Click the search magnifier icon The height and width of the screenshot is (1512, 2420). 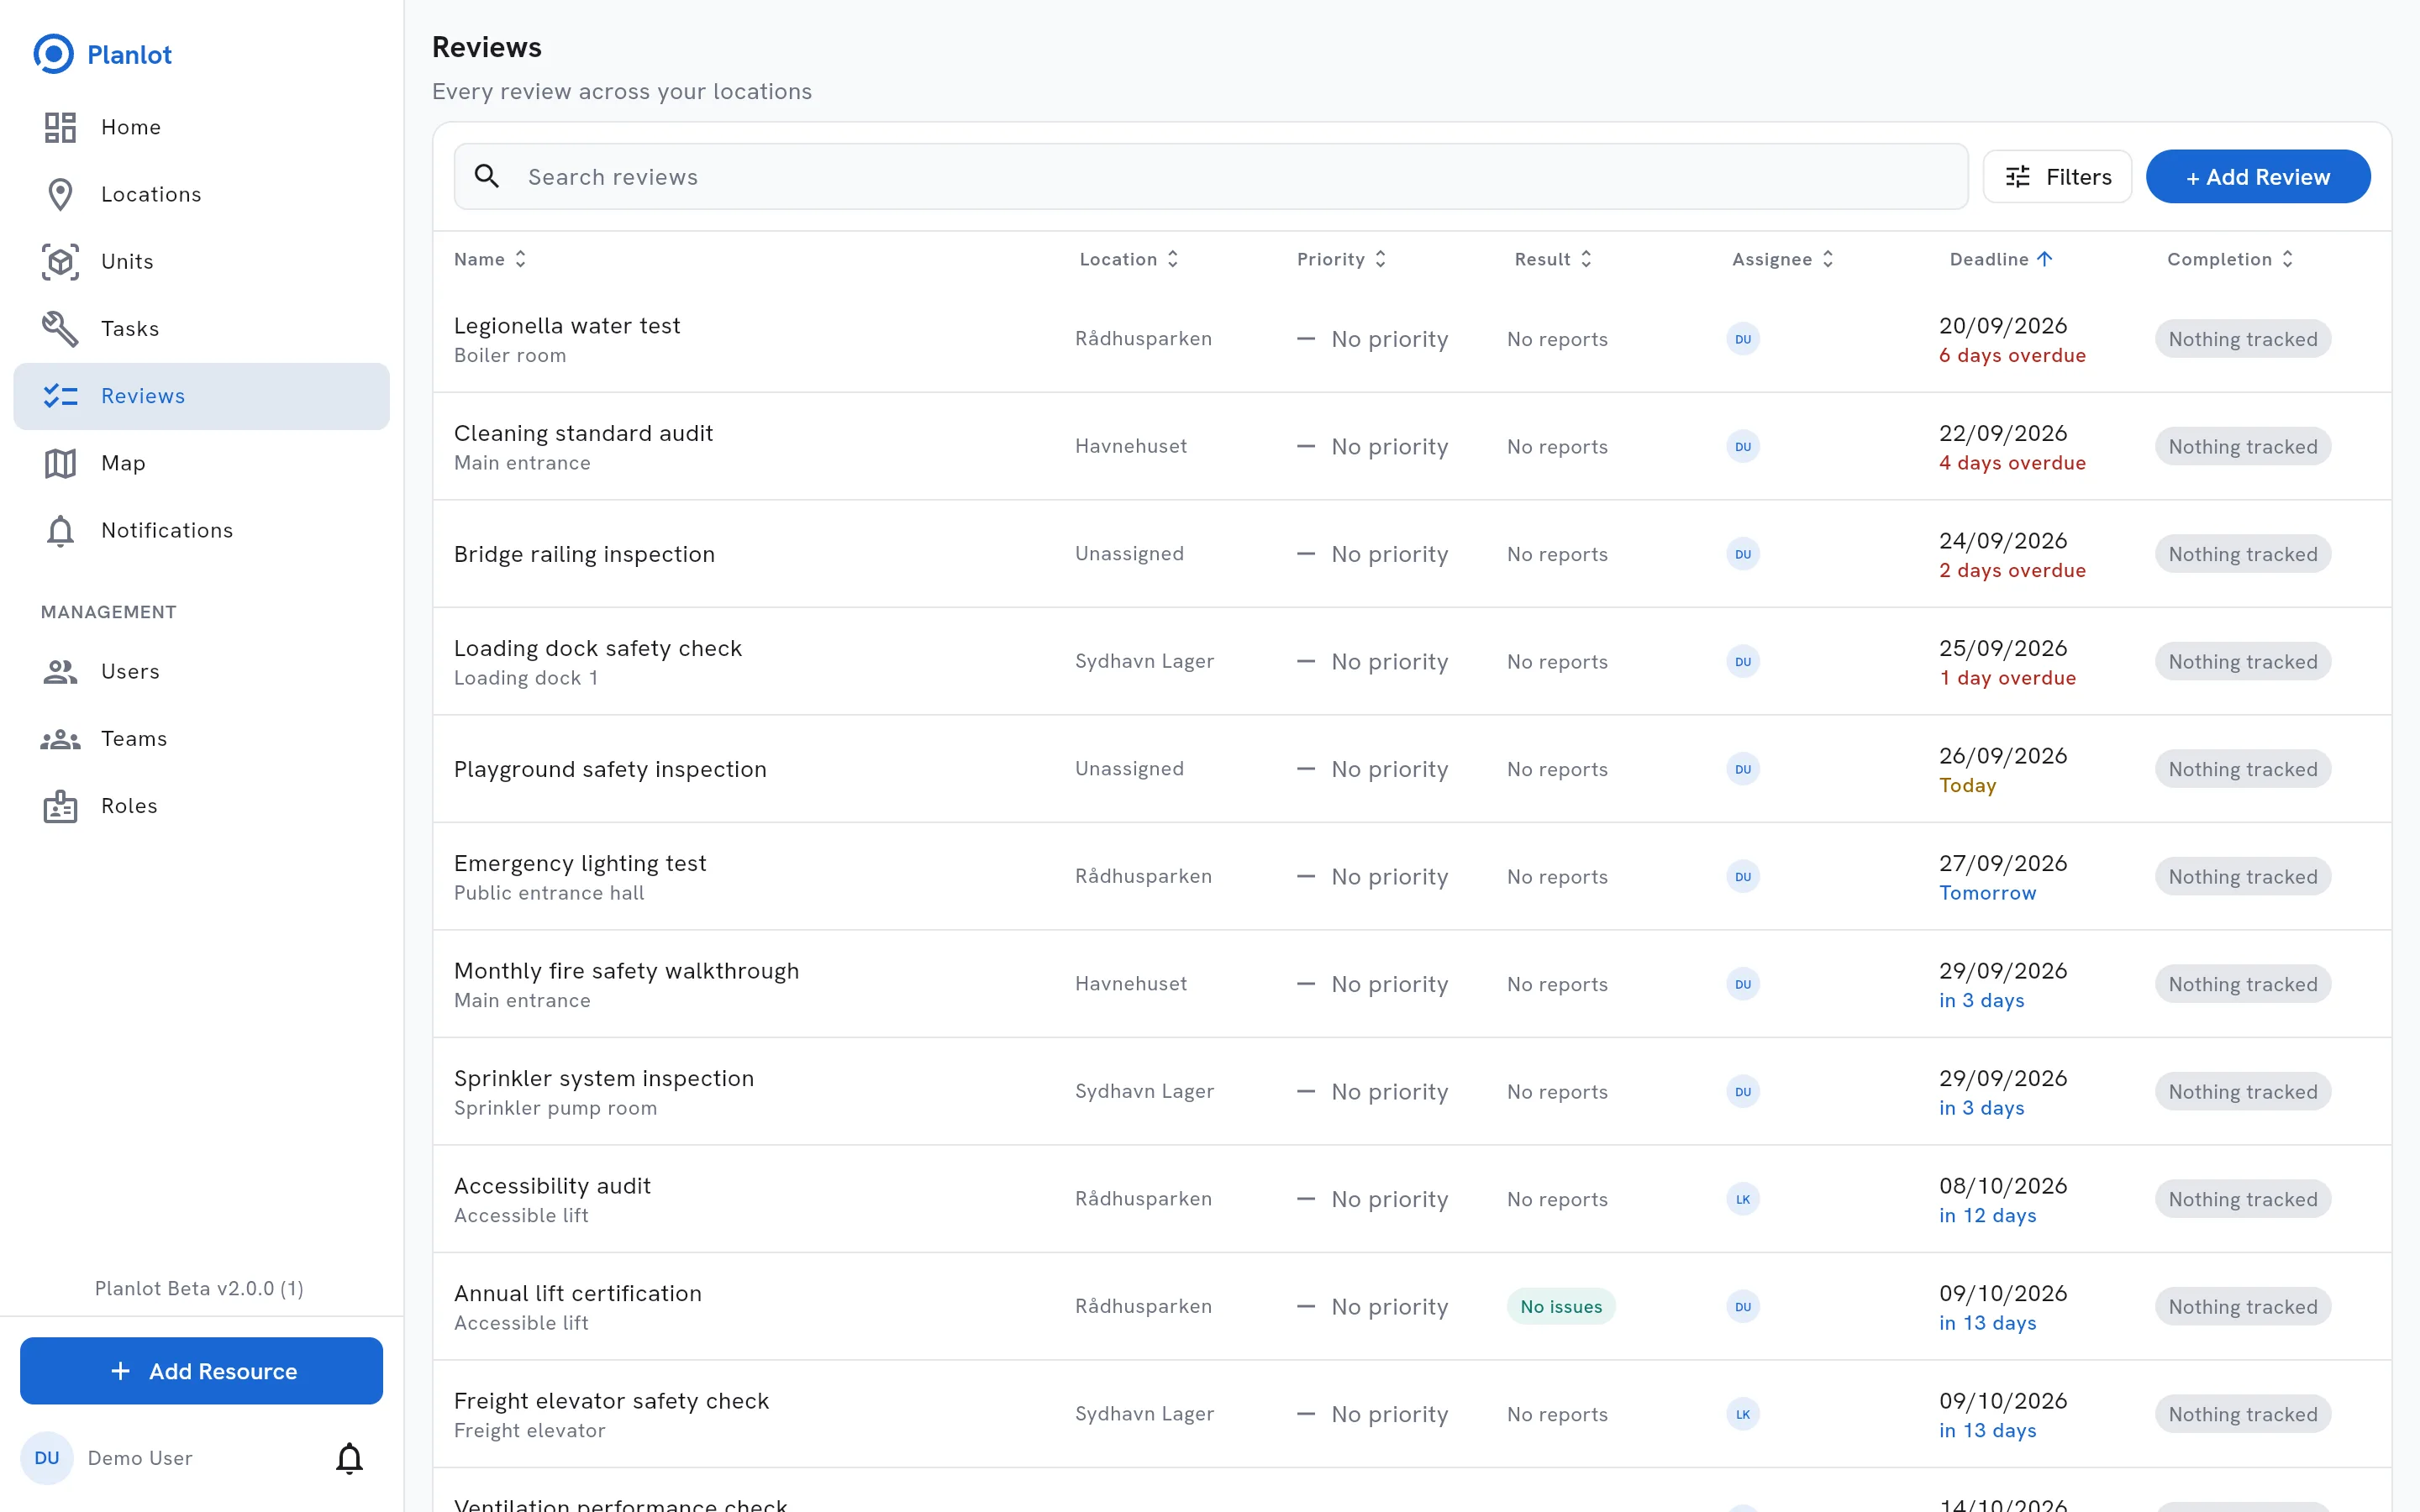tap(487, 177)
